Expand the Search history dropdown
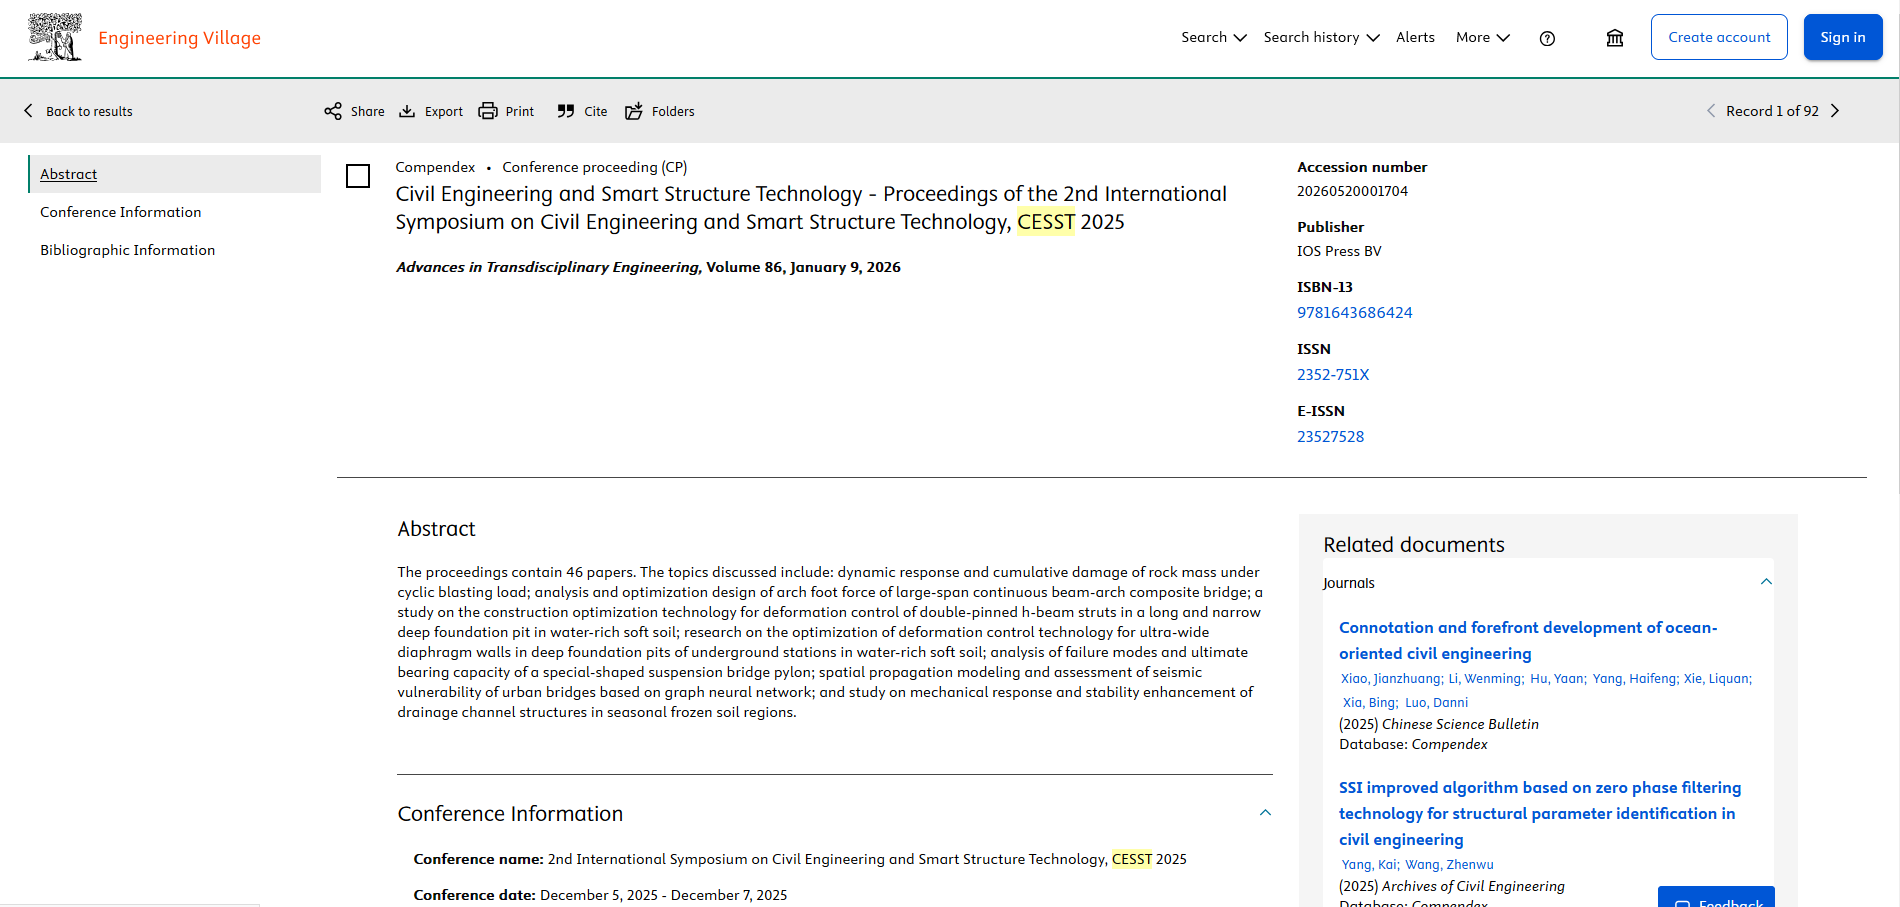This screenshot has height=907, width=1900. coord(1321,37)
